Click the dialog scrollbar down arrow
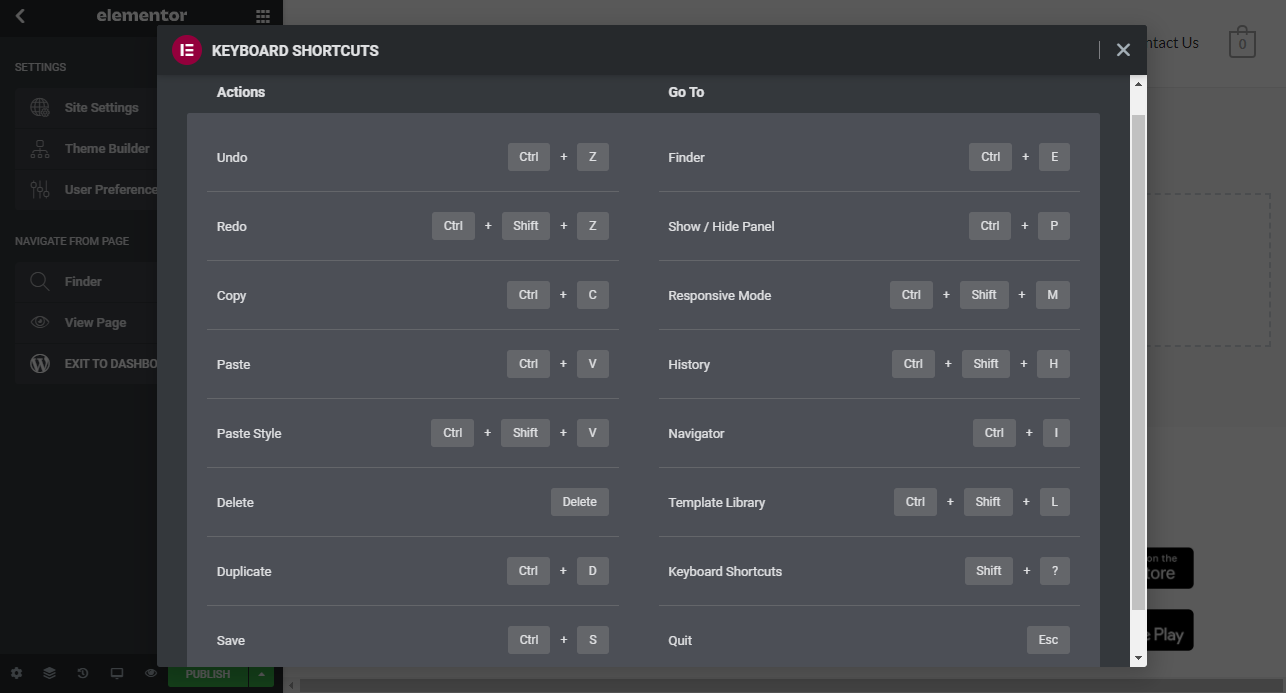Viewport: 1286px width, 693px height. [1138, 658]
